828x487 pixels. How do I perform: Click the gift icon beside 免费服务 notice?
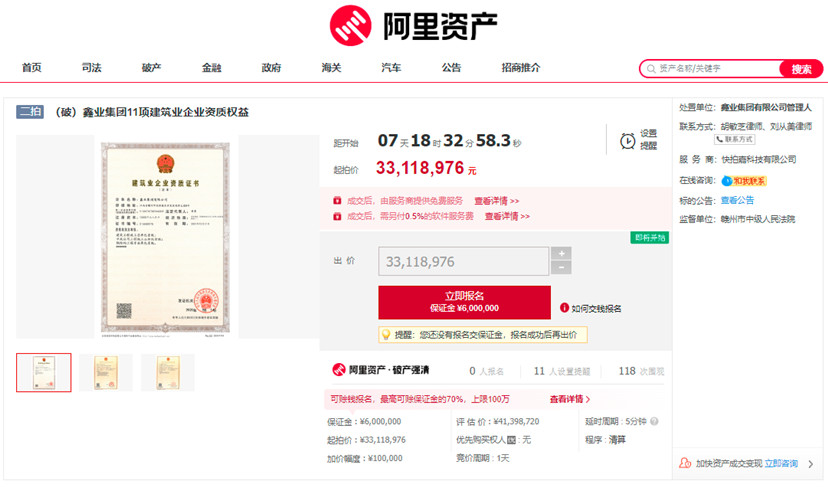(337, 201)
